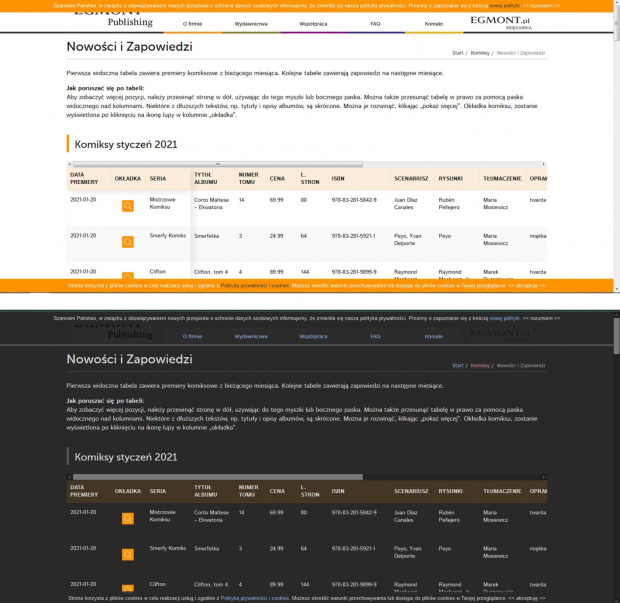620x603 pixels.
Task: Accept cookies via '<< akceptuję >>' in light page
Action: 530,286
